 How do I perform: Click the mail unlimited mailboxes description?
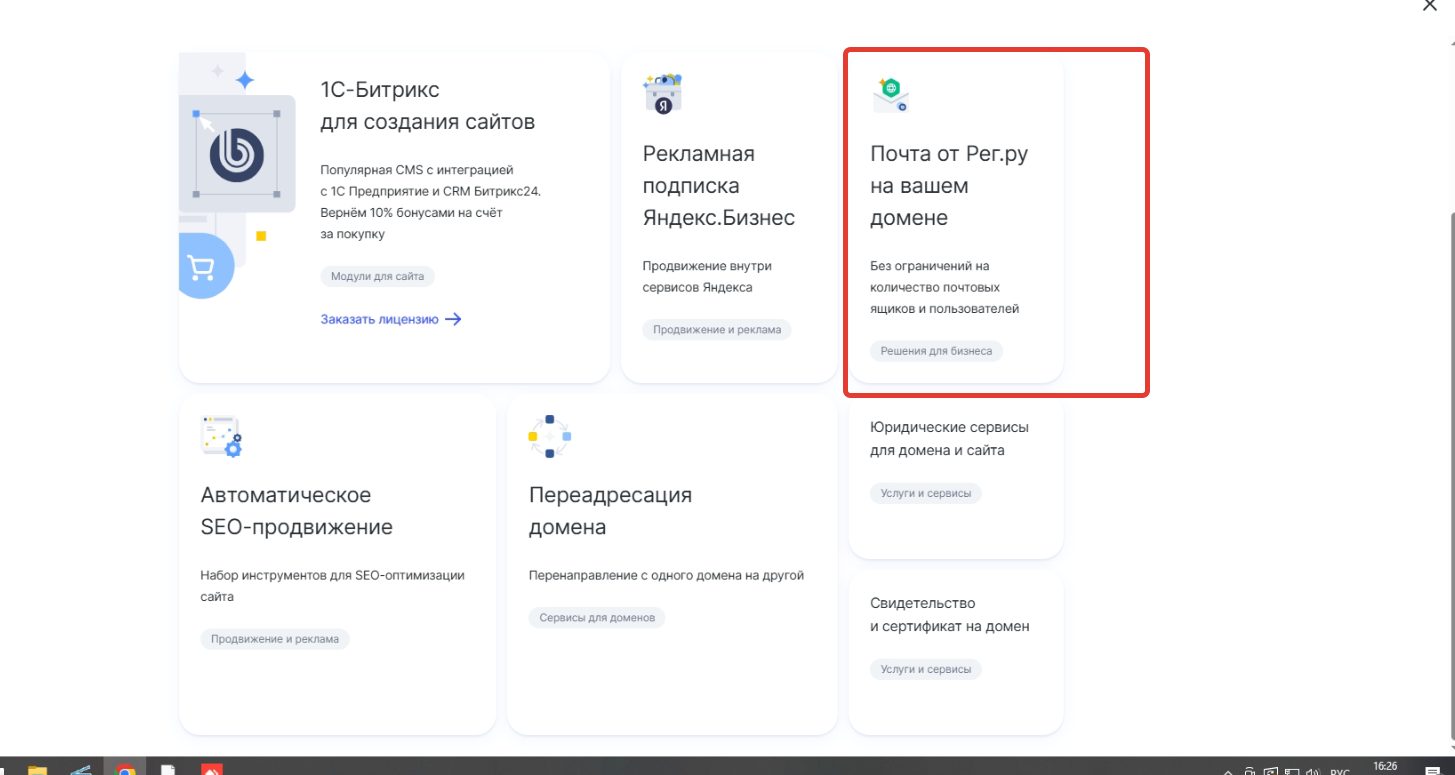944,287
